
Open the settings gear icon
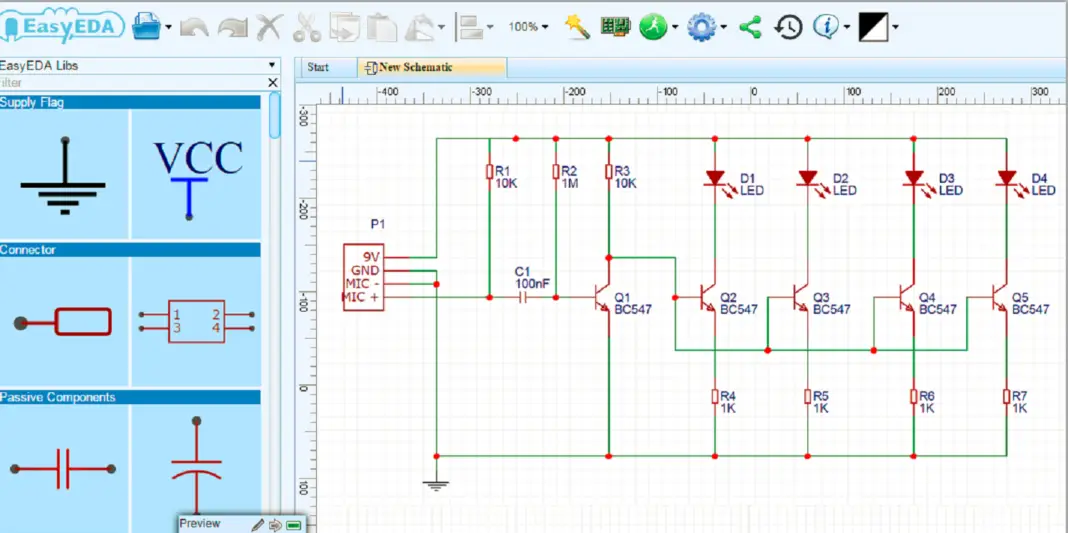[701, 27]
